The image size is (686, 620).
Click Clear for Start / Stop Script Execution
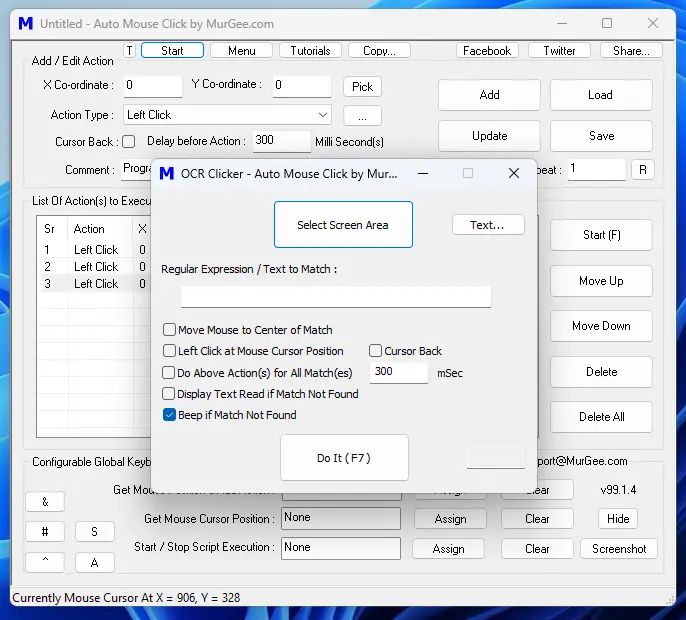pyautogui.click(x=537, y=549)
